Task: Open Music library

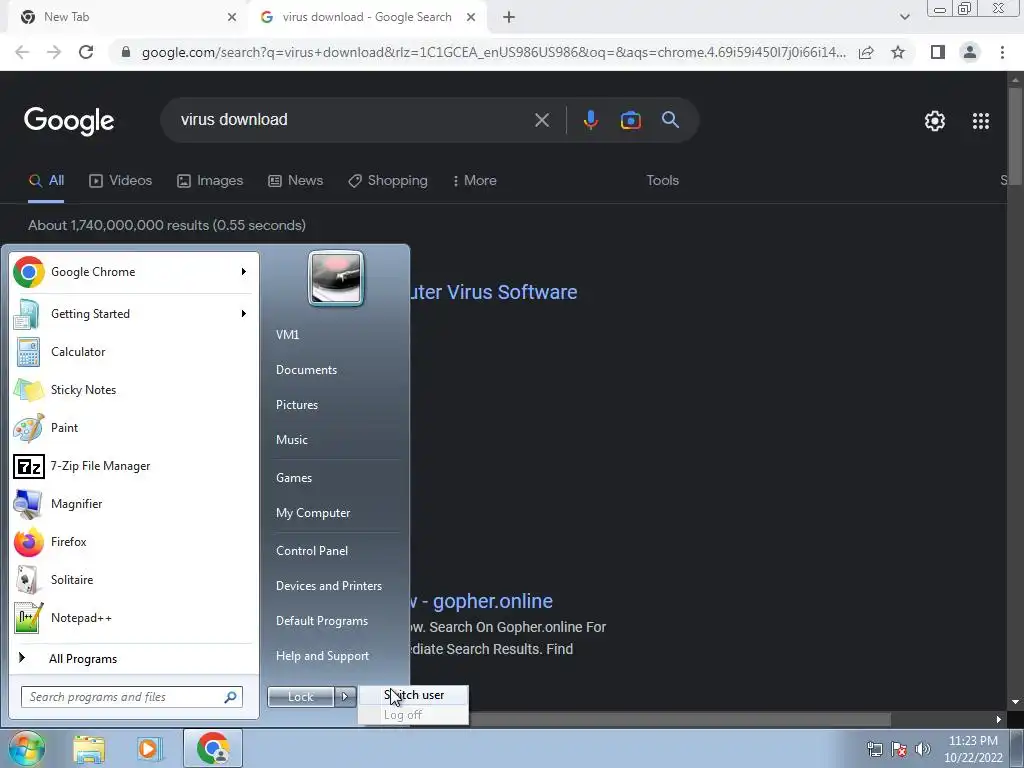Action: pos(292,440)
